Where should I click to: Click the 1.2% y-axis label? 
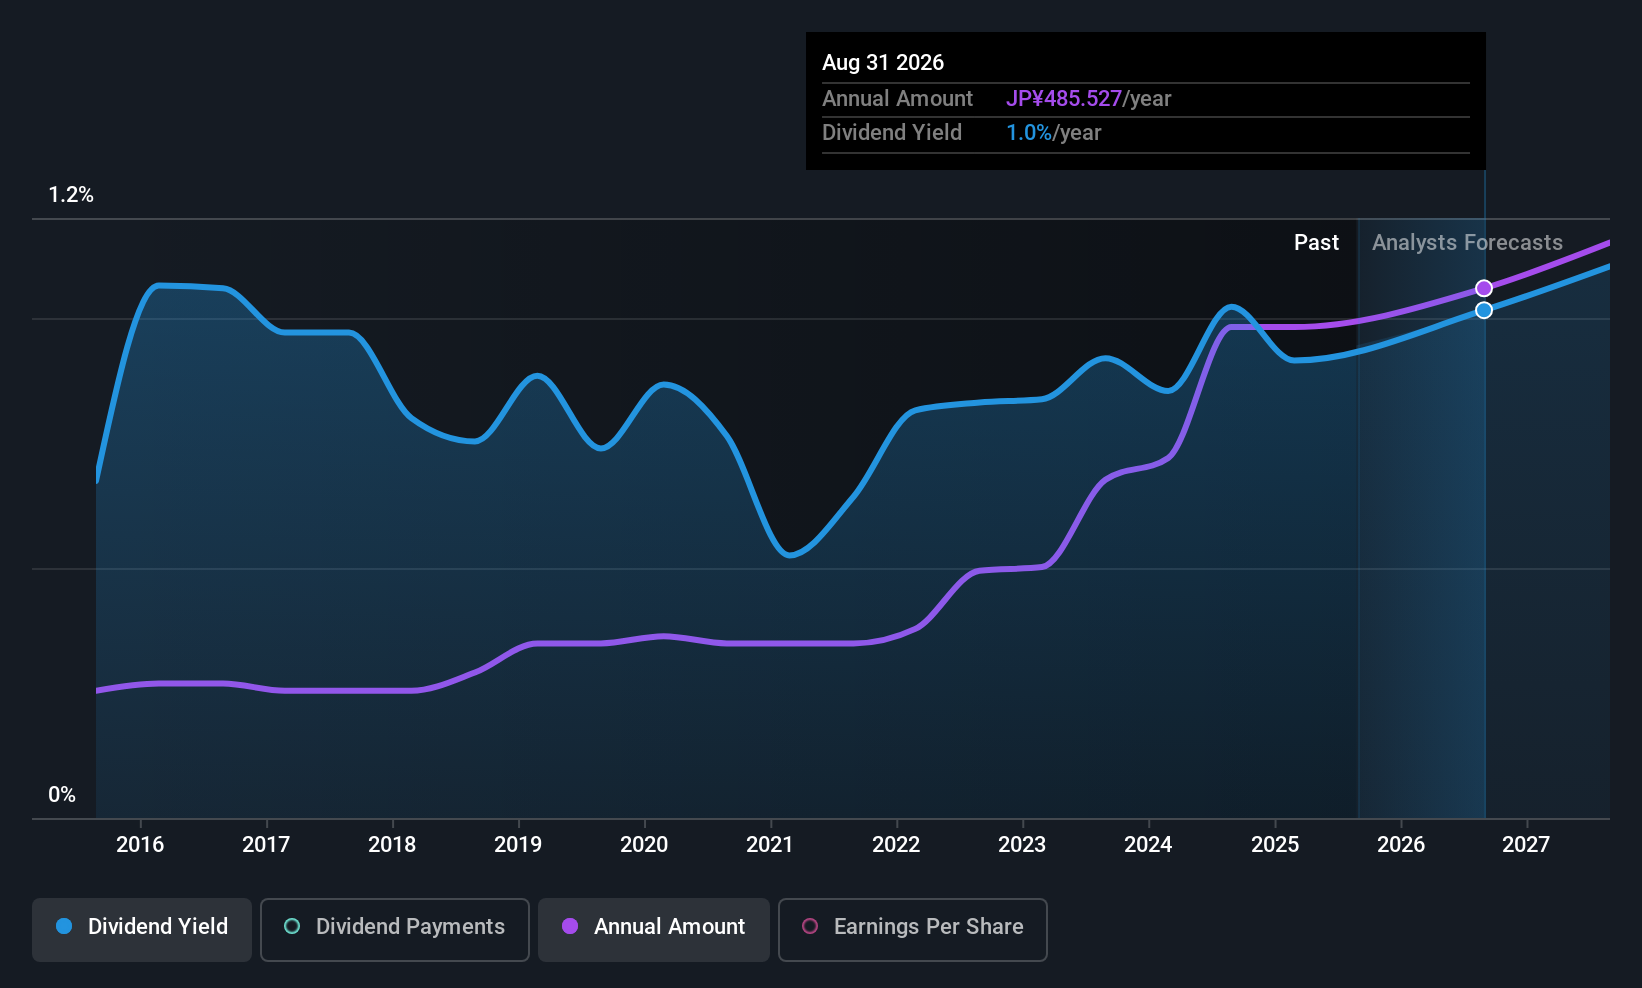click(x=71, y=195)
